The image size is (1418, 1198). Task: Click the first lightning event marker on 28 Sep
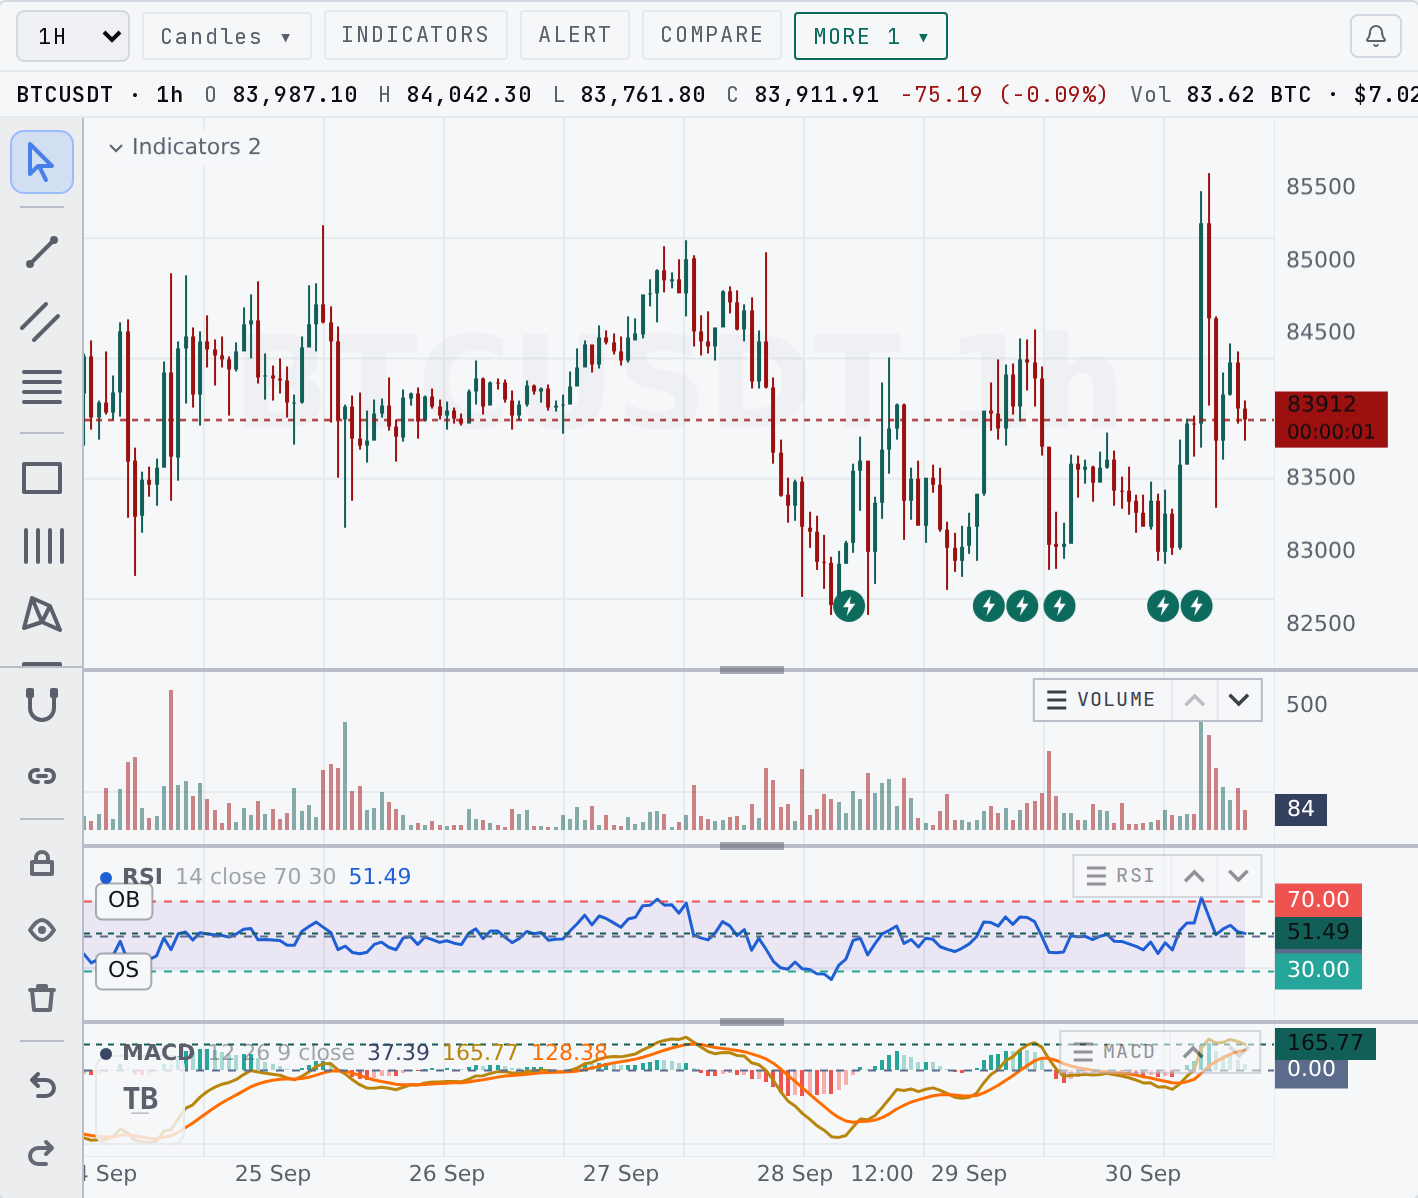[849, 605]
